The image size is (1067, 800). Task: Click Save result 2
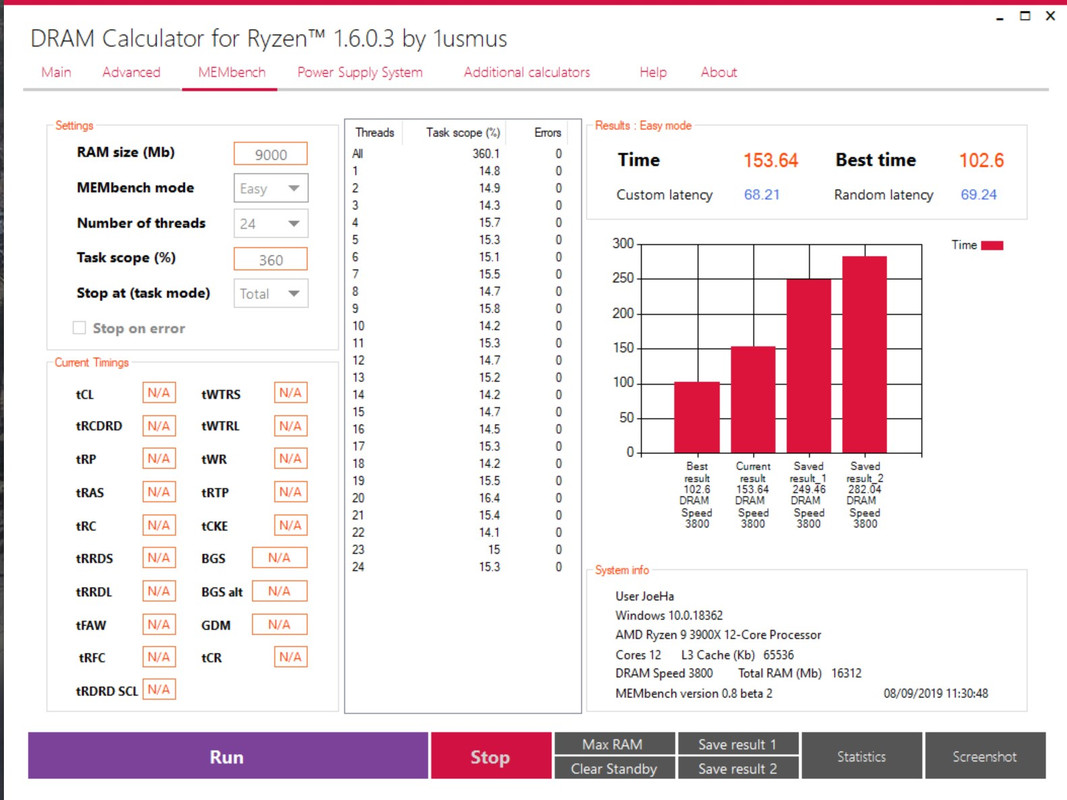click(x=738, y=768)
